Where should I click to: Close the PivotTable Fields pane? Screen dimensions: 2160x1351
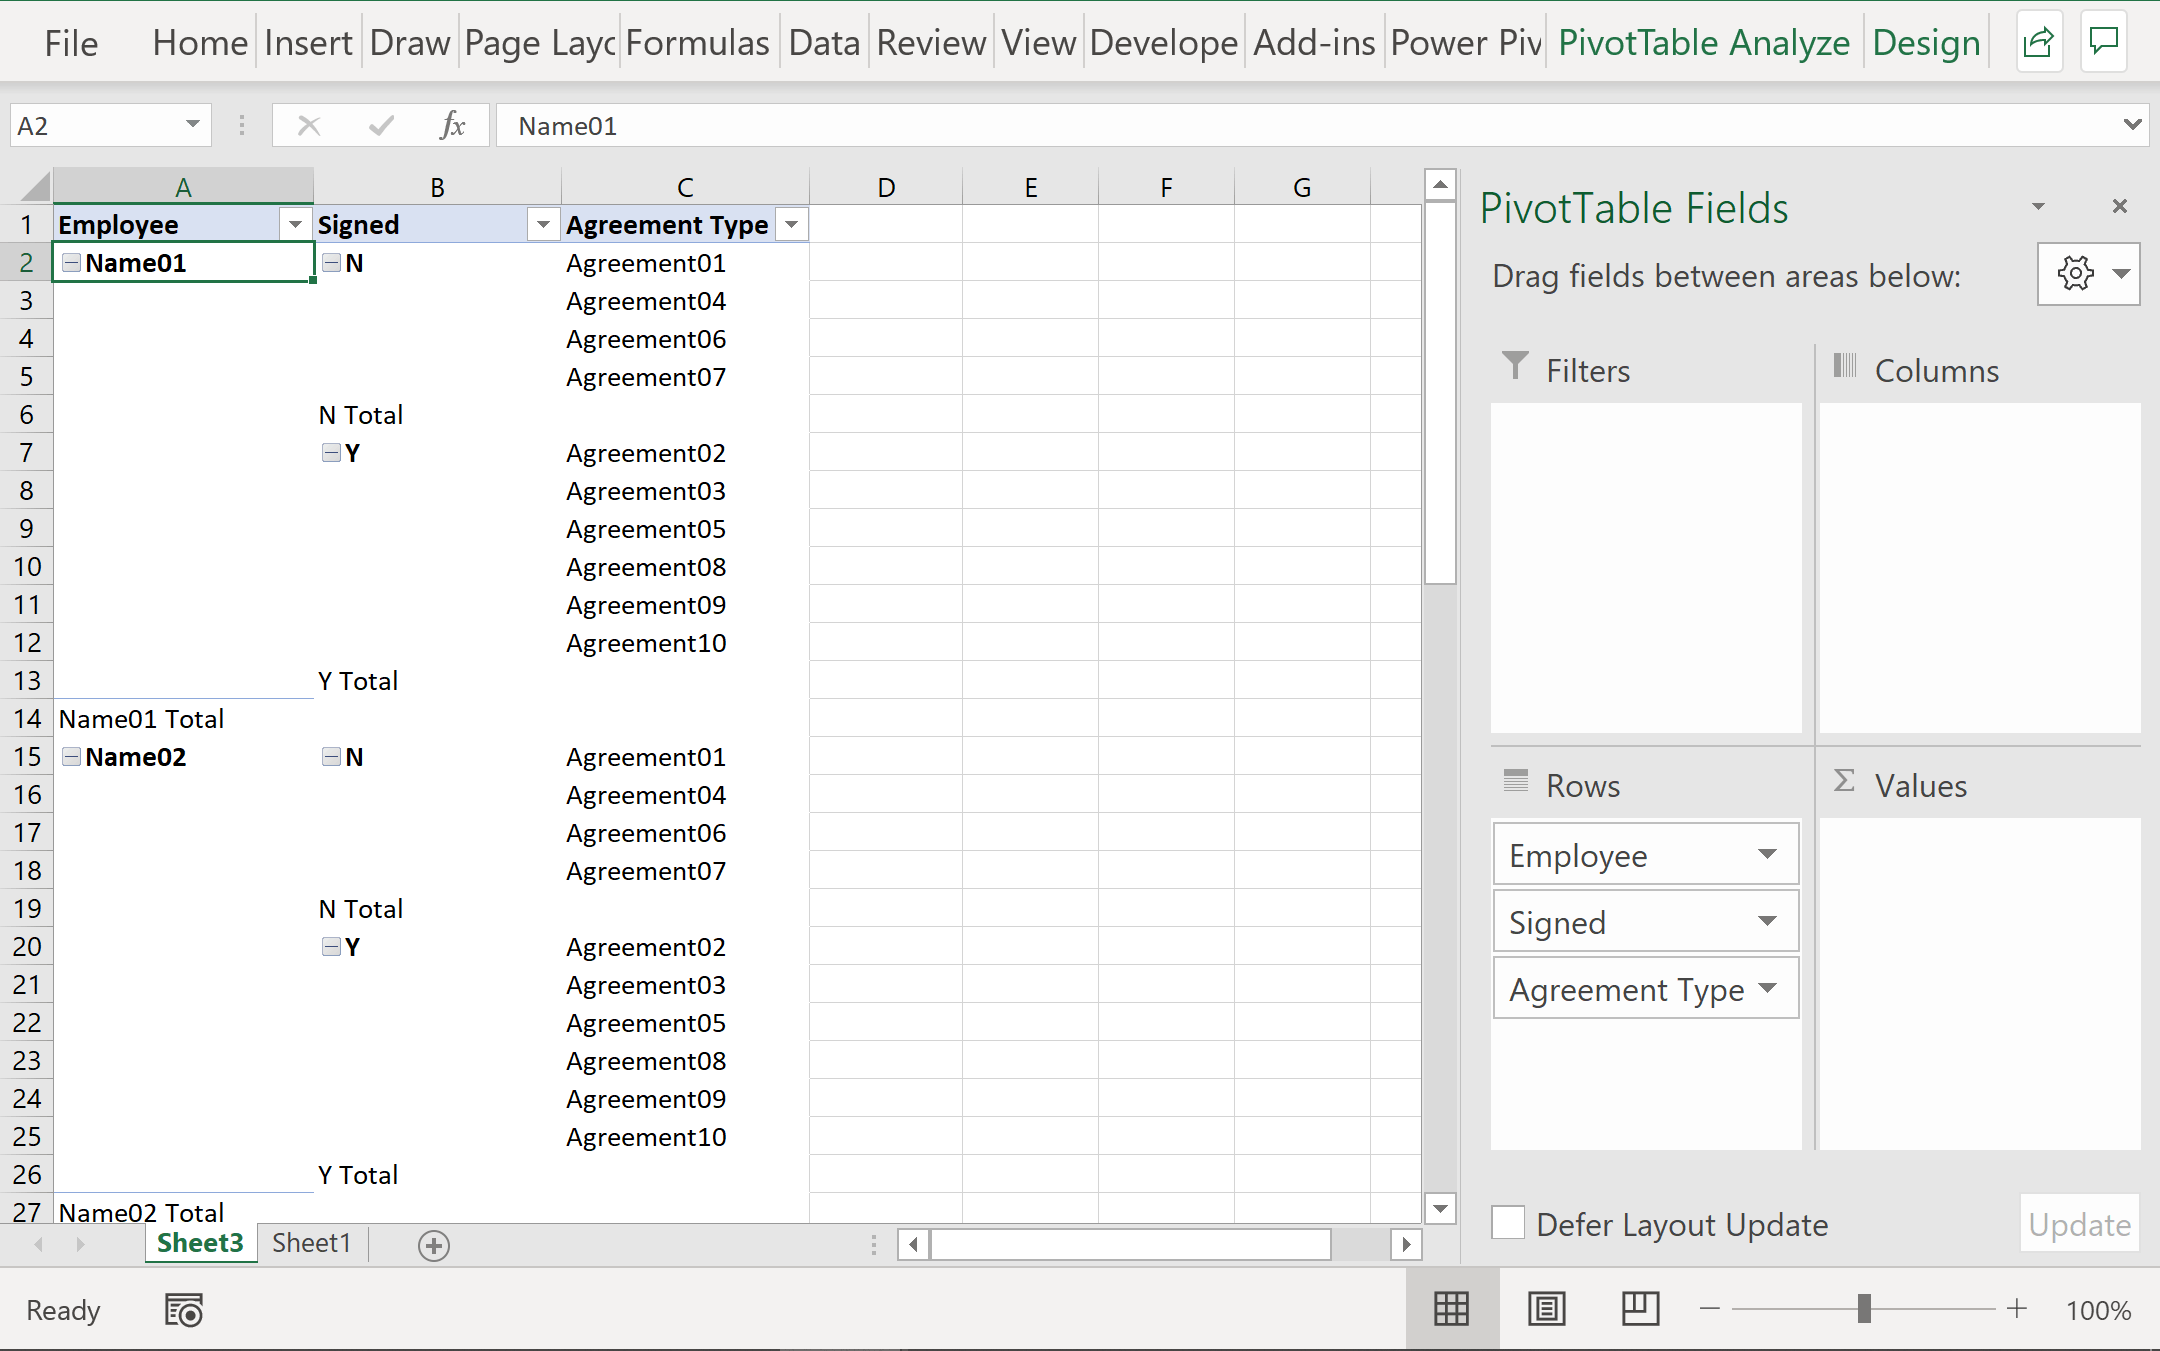click(x=2119, y=206)
